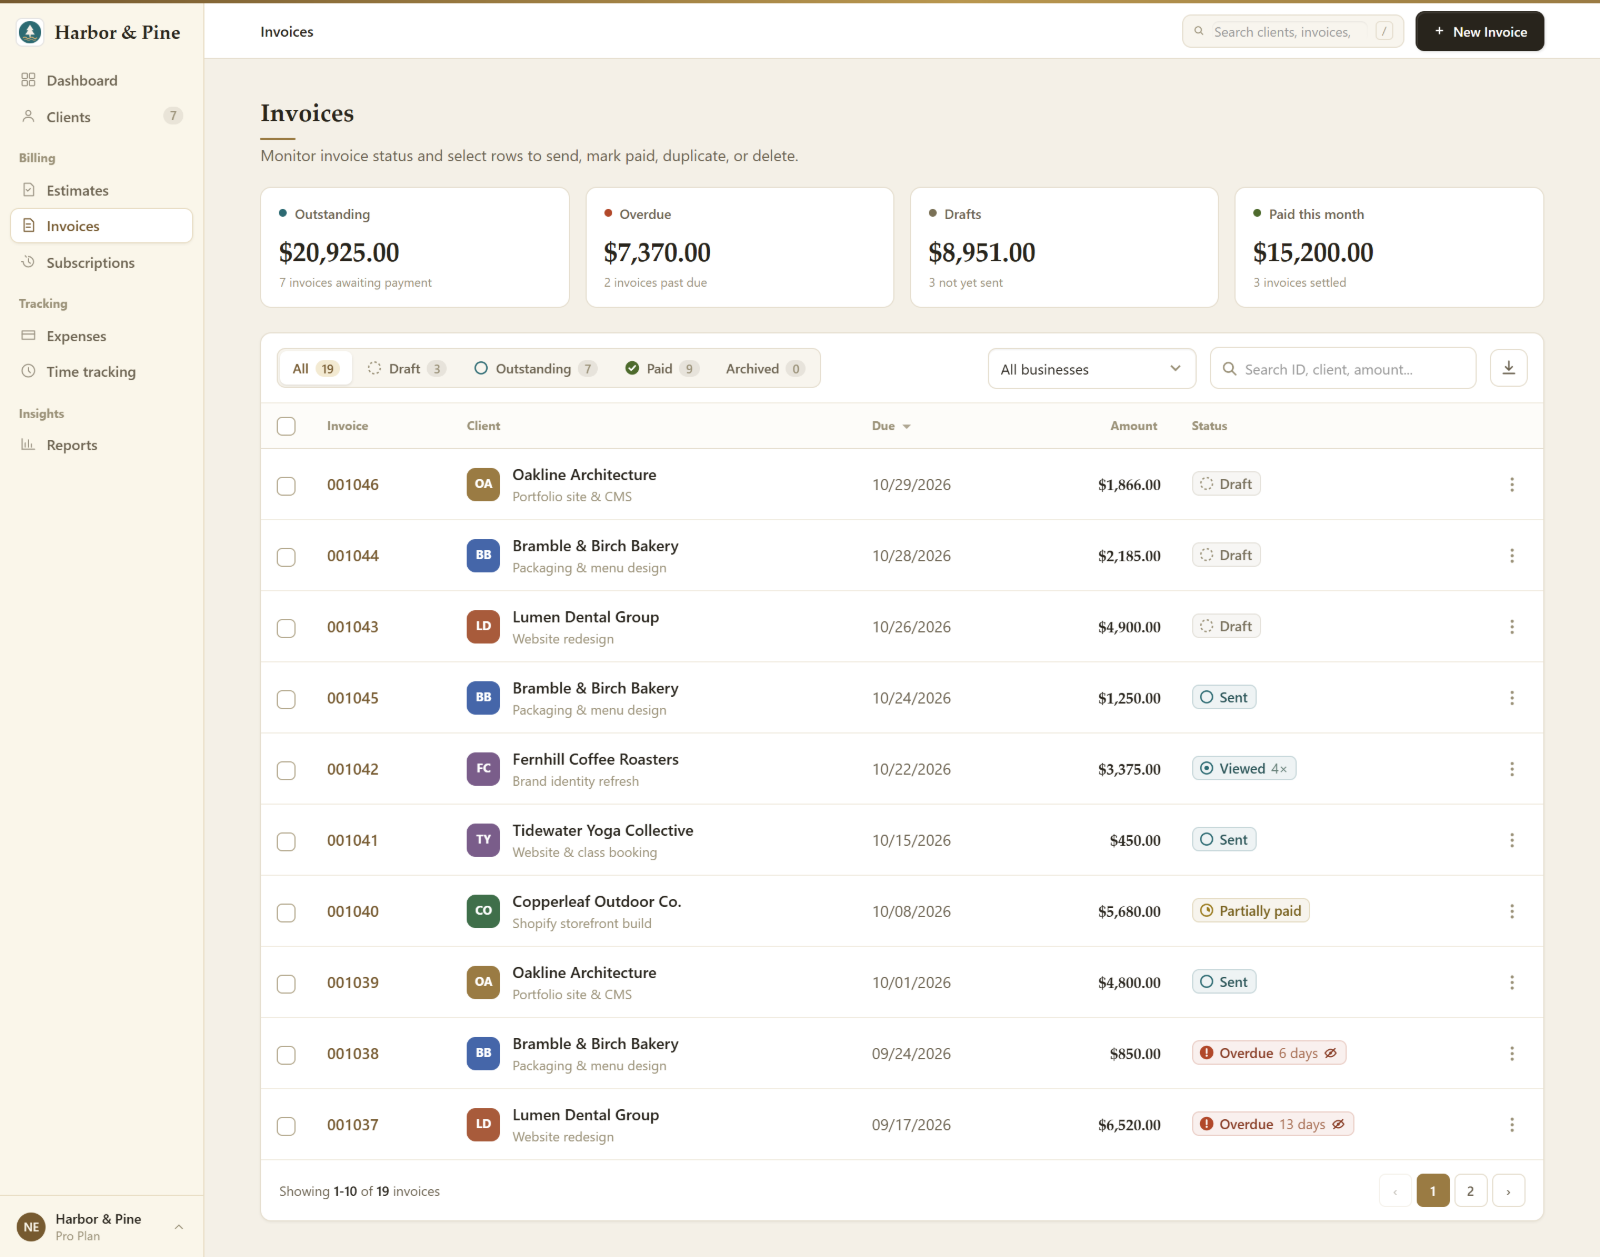This screenshot has height=1257, width=1600.
Task: Switch to the Draft filter tab
Action: [405, 368]
